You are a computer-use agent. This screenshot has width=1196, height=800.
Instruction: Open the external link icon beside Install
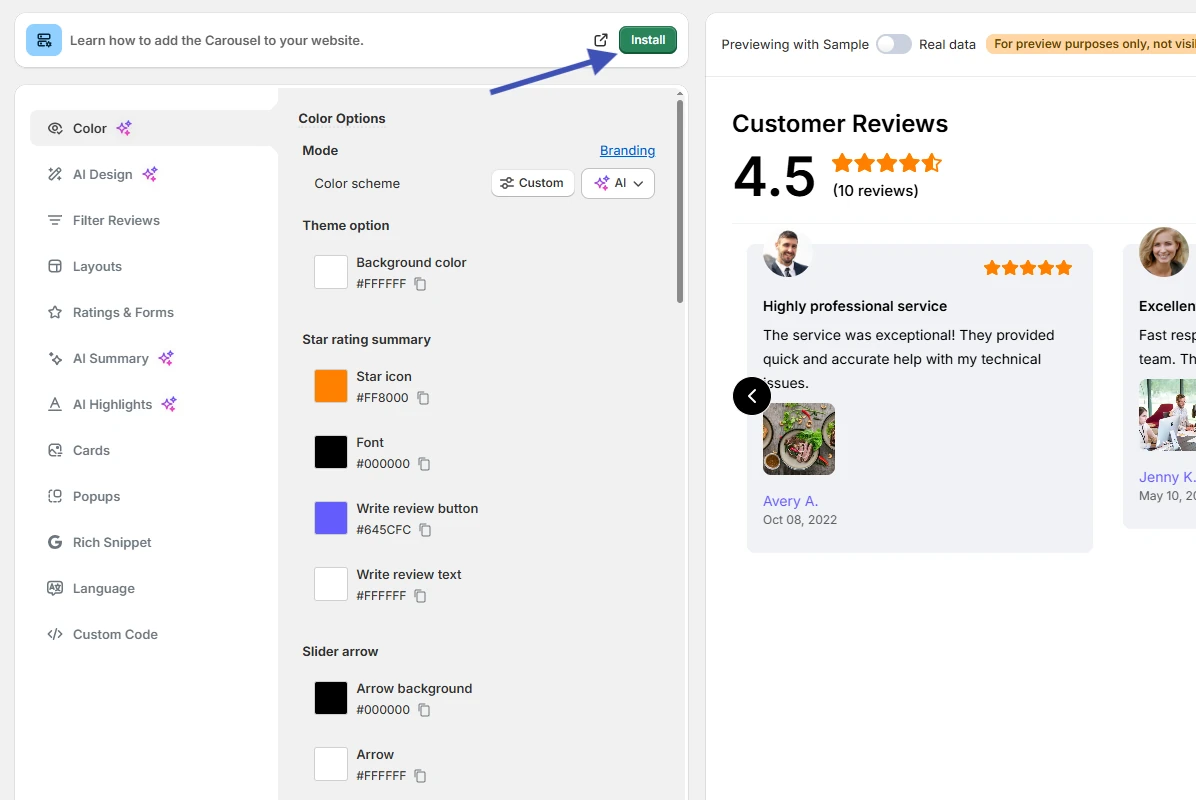tap(601, 40)
